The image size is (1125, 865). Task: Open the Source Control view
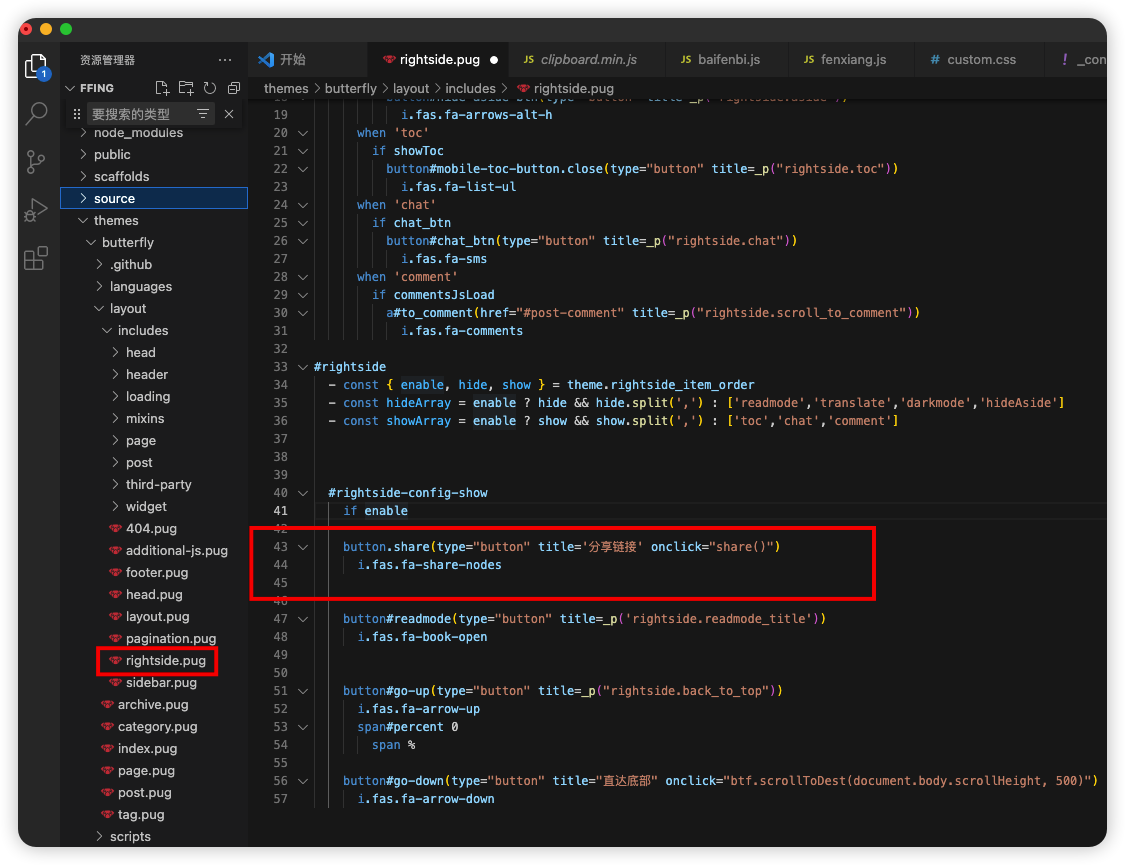click(x=37, y=161)
